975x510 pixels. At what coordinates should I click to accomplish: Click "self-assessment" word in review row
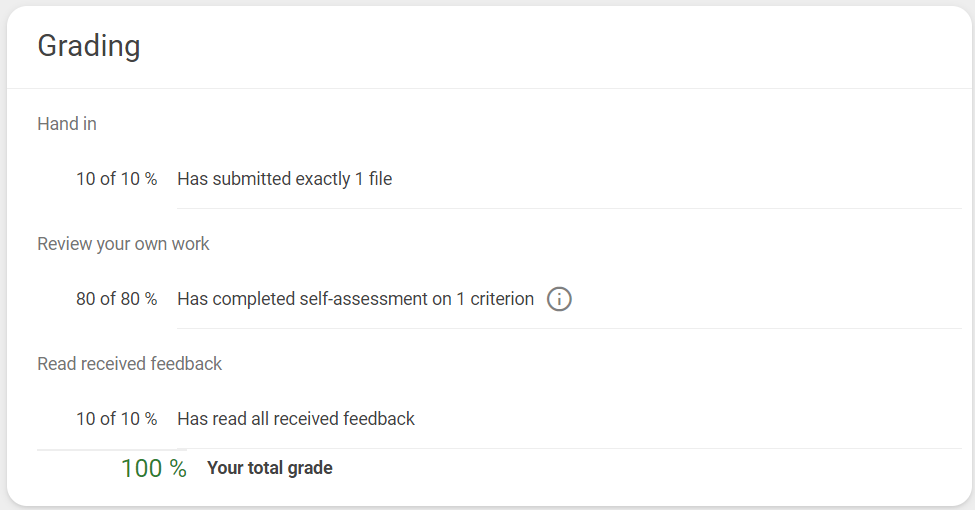364,299
